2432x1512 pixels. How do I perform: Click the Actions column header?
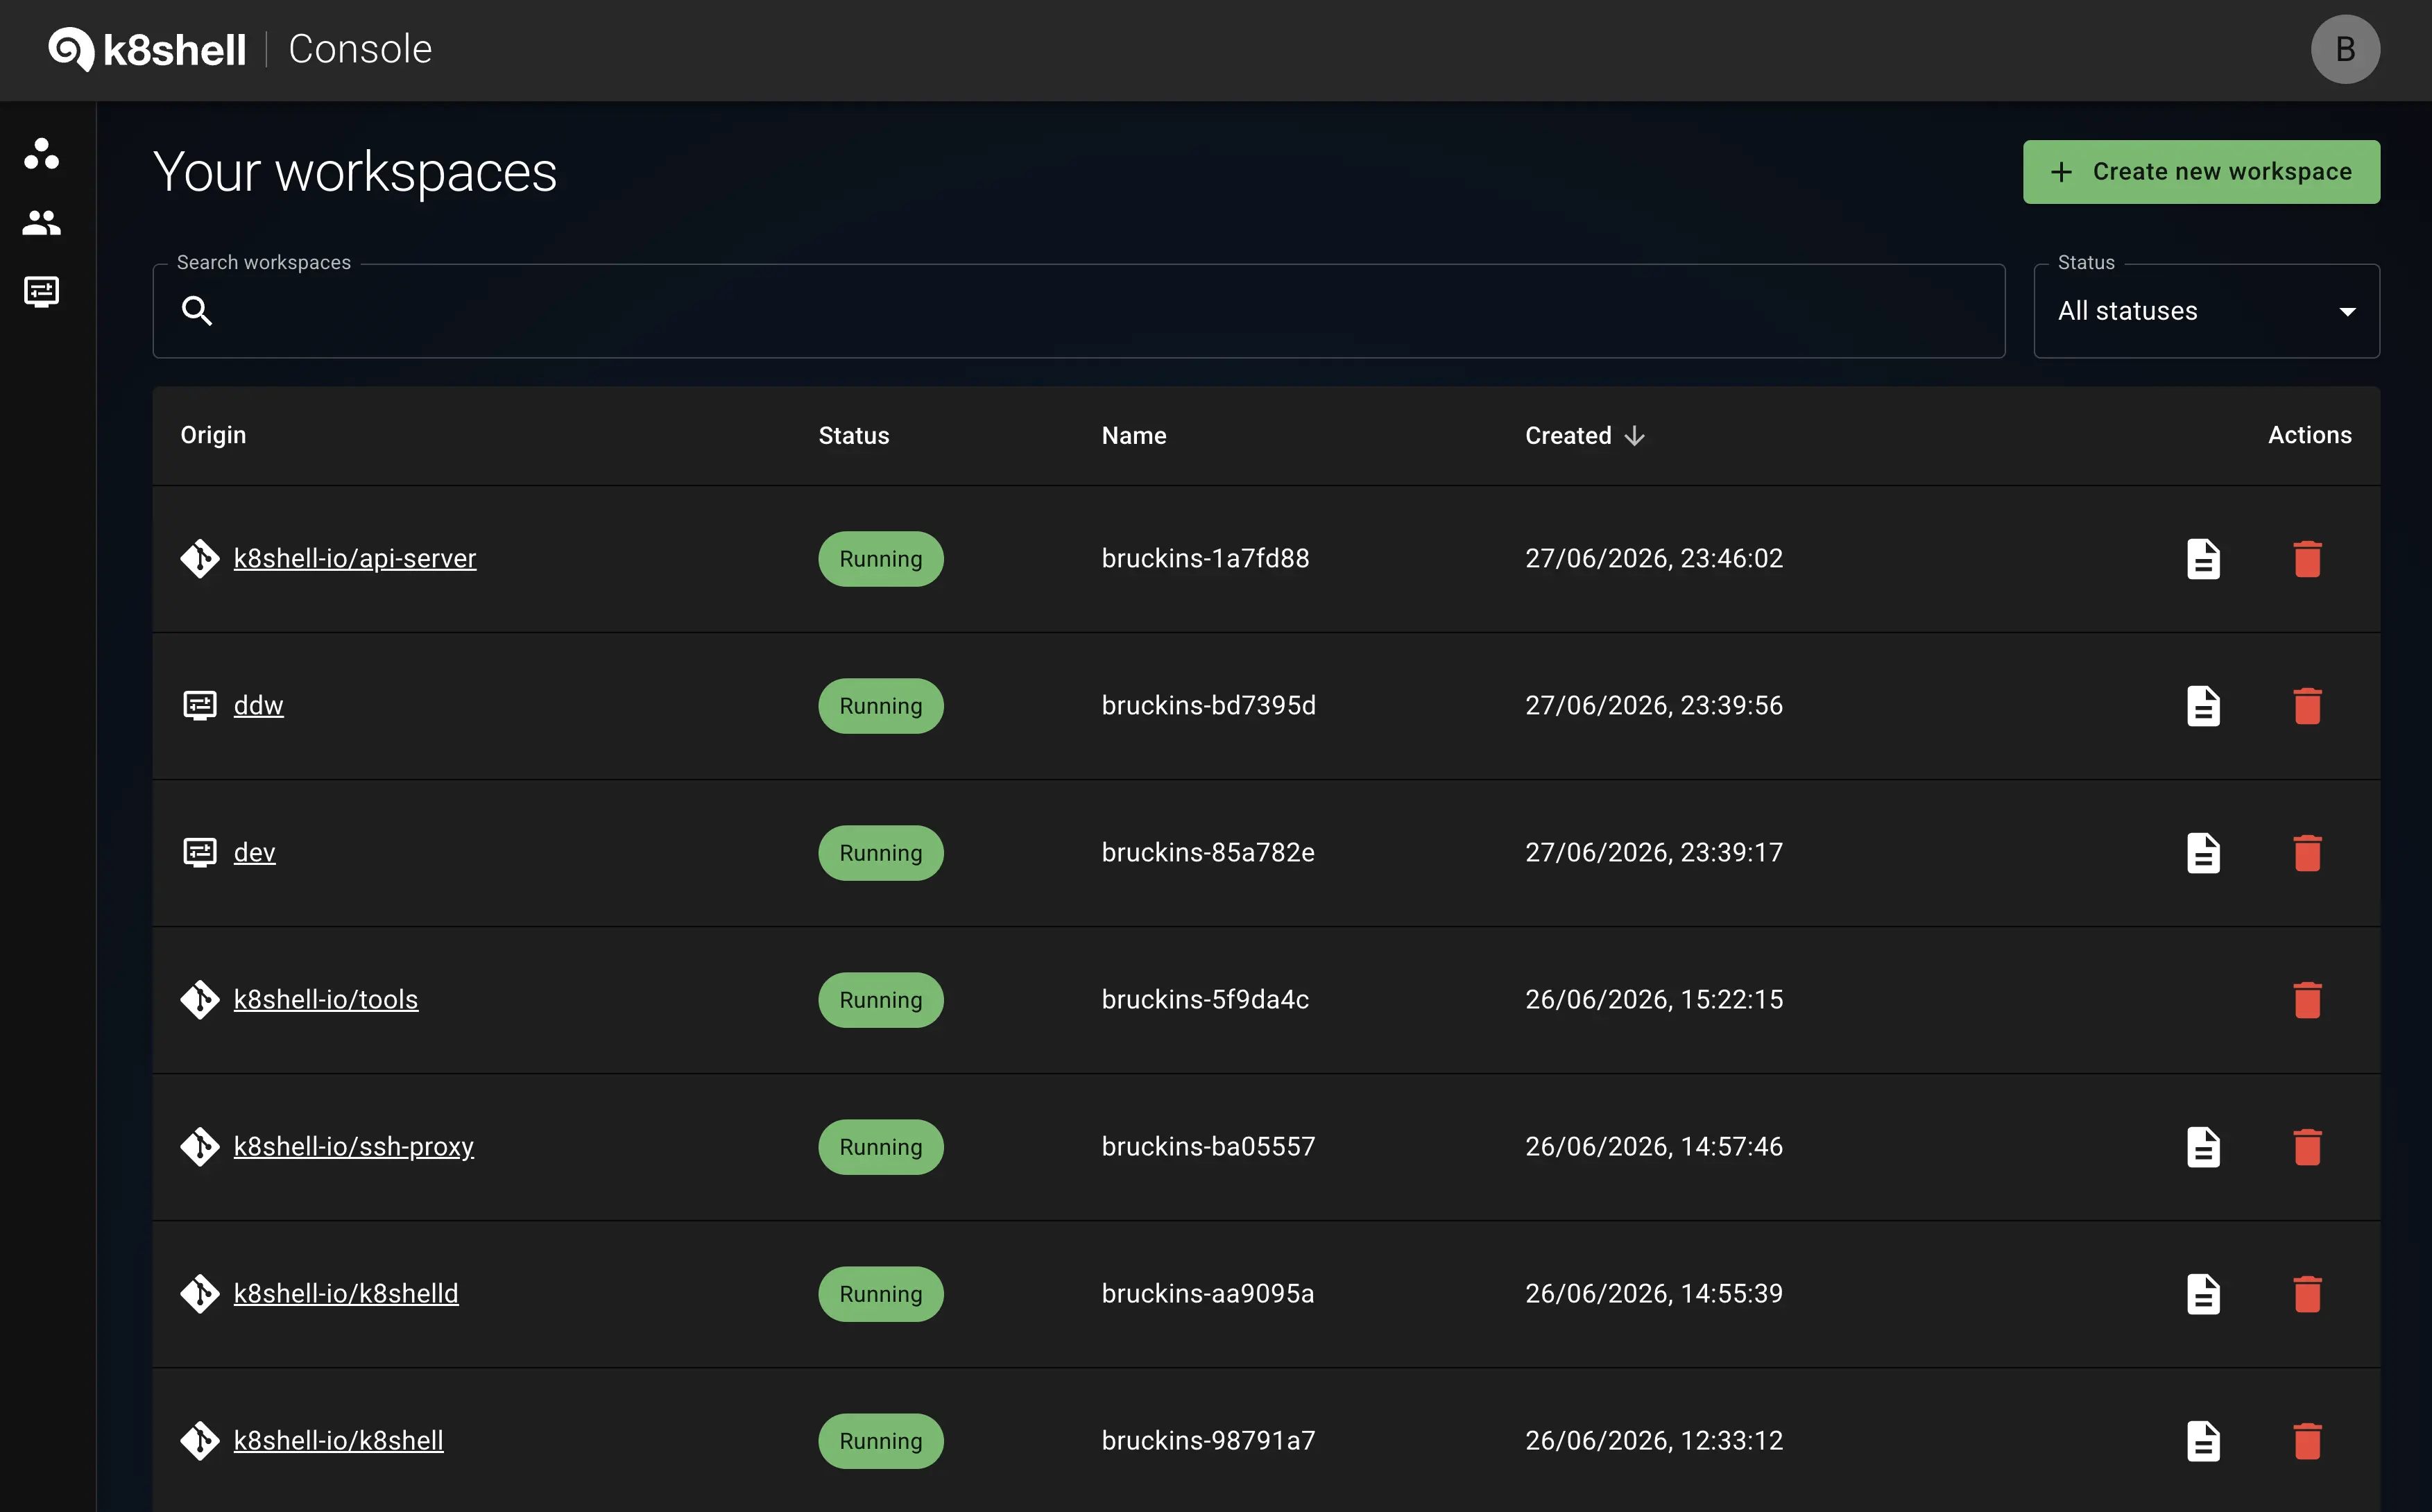pyautogui.click(x=2309, y=436)
